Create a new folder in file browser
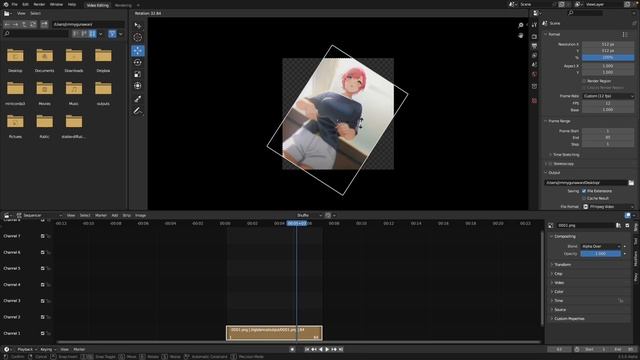640x360 pixels. [x=44, y=24]
